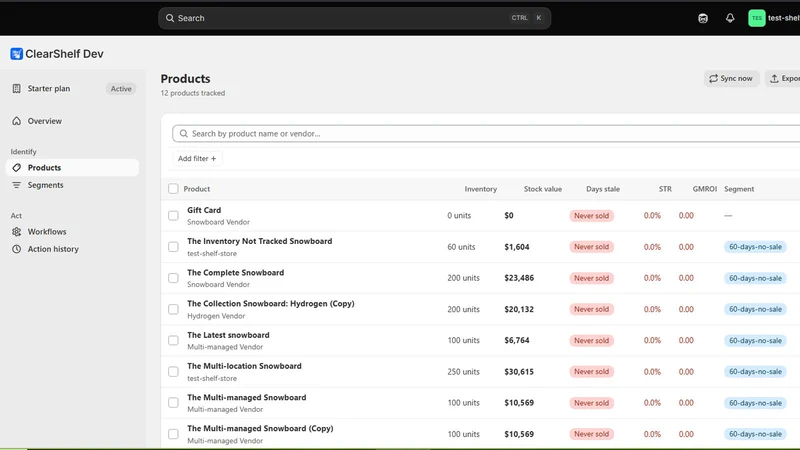Click the CTRL K shortcut hint
The height and width of the screenshot is (450, 800).
pyautogui.click(x=527, y=18)
